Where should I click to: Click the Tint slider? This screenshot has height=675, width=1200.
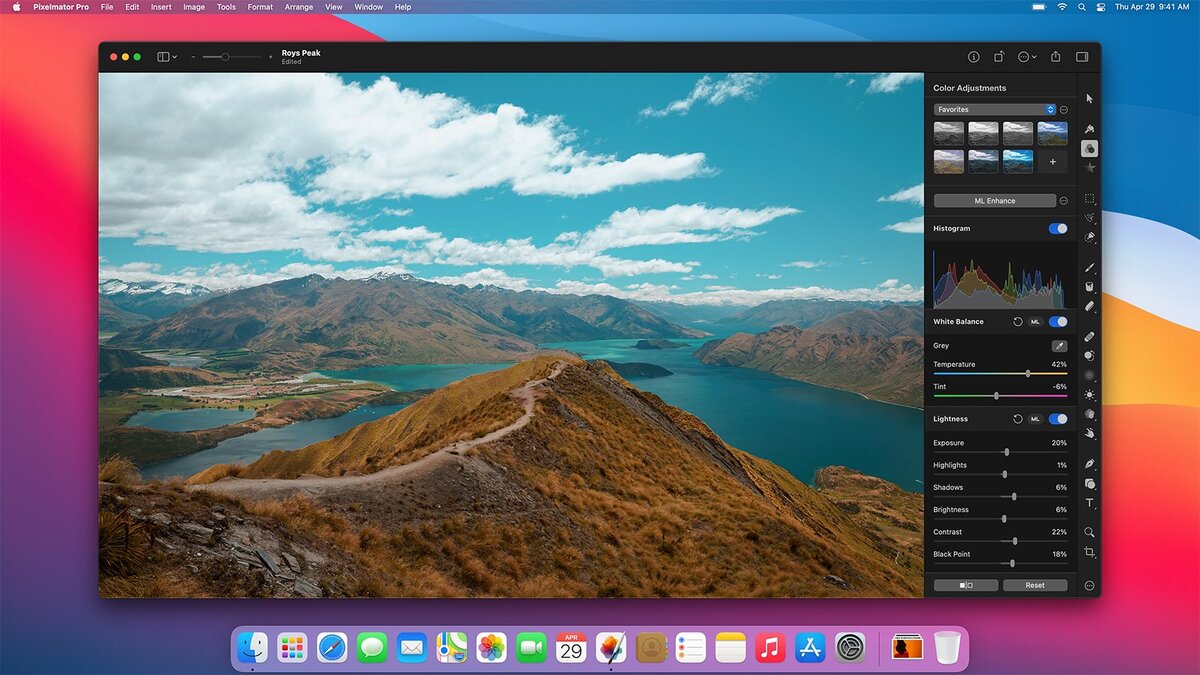tap(1000, 396)
